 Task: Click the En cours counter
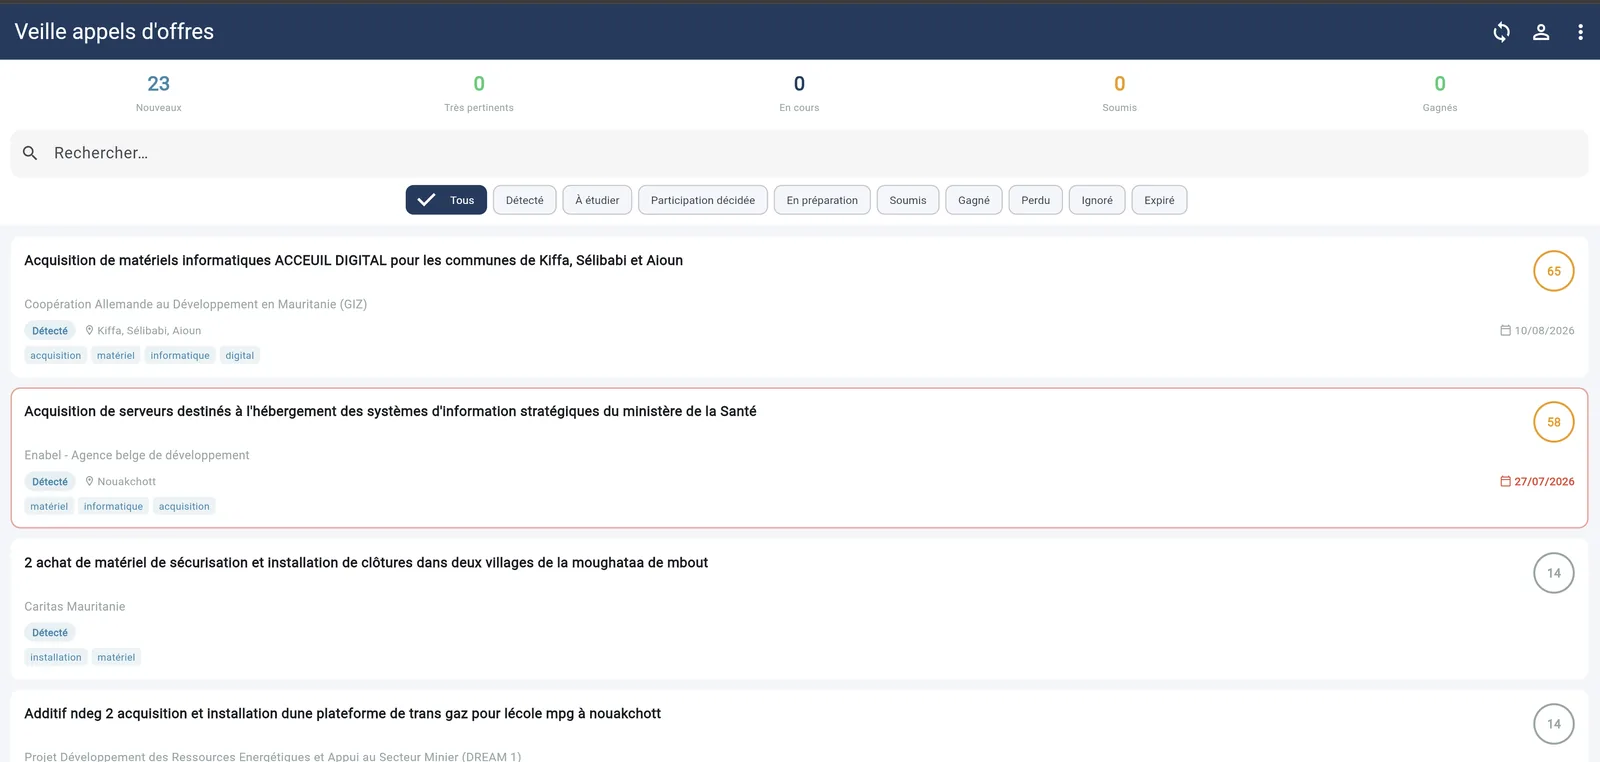pyautogui.click(x=799, y=93)
